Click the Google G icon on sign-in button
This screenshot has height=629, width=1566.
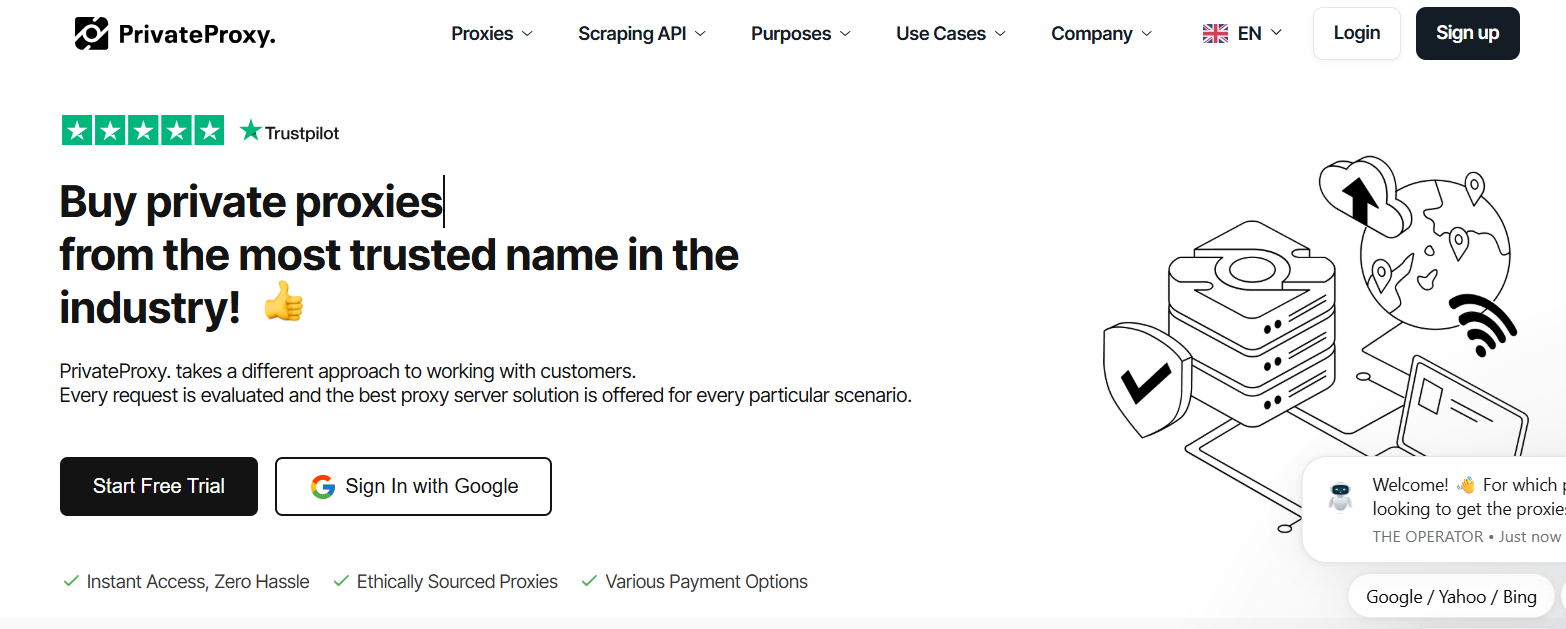coord(323,486)
